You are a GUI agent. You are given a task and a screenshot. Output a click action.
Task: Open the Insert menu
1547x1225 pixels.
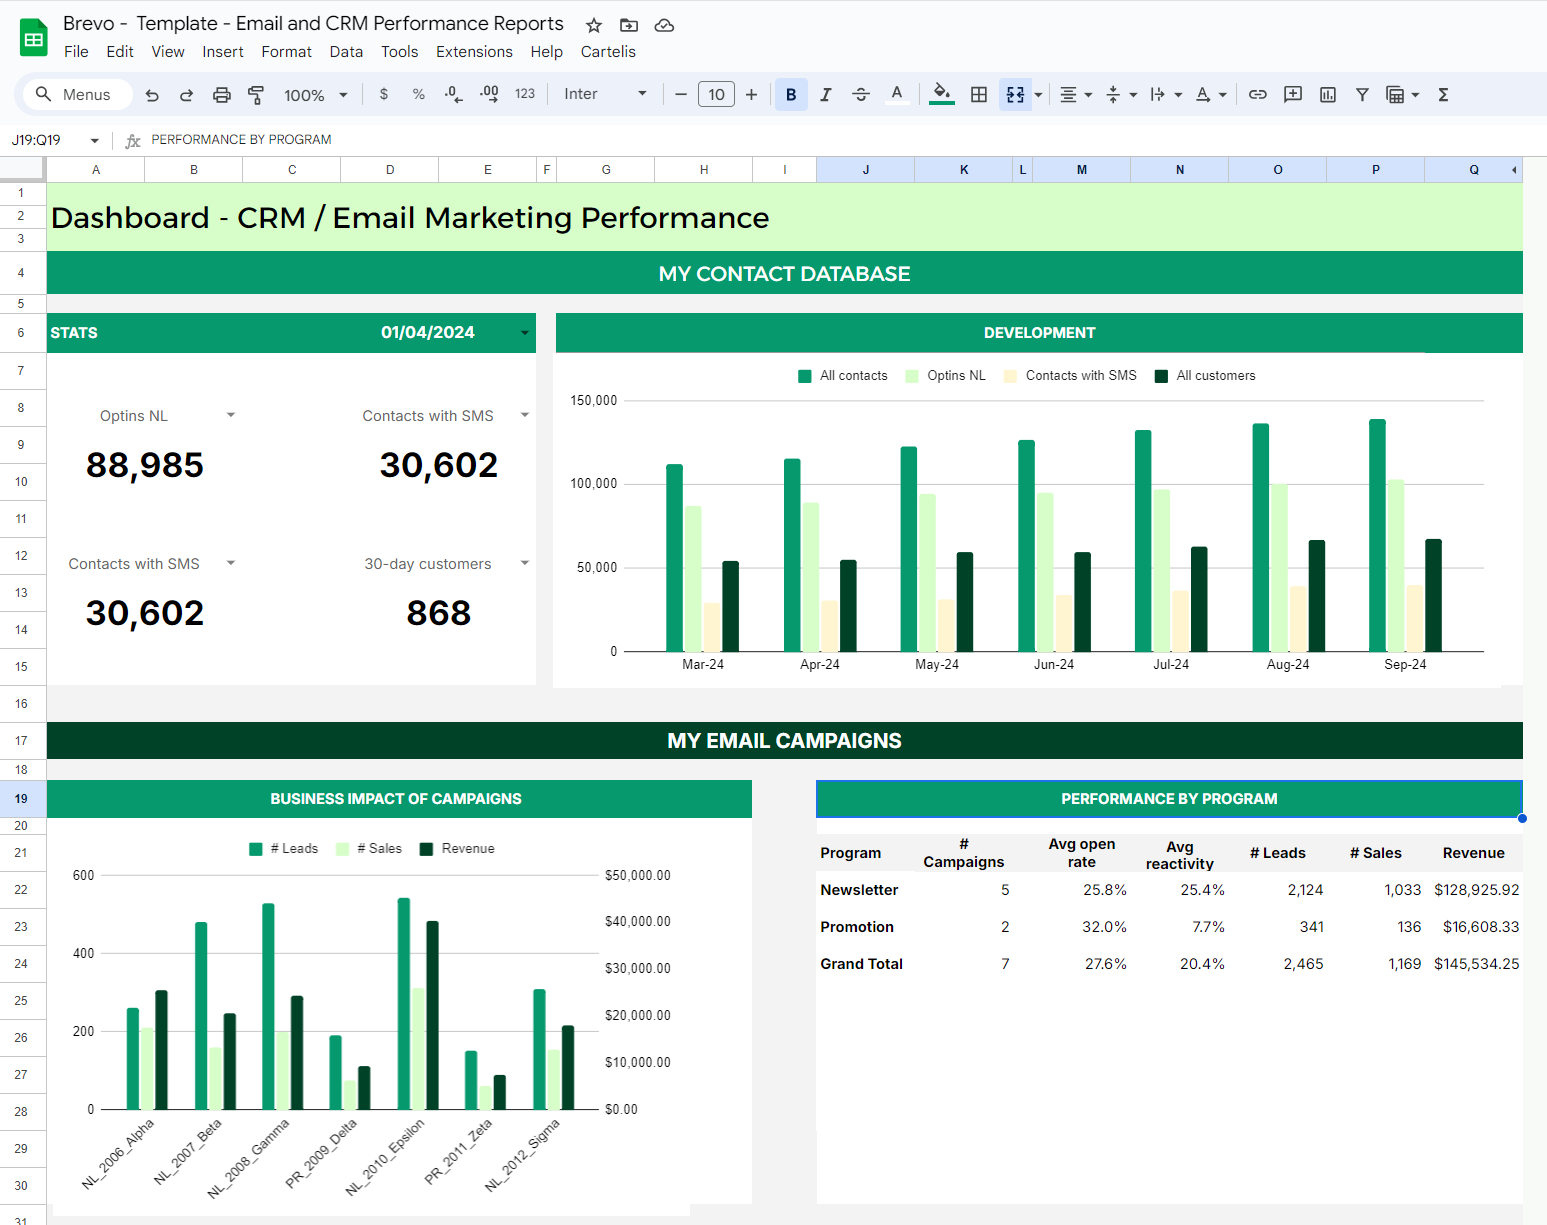pyautogui.click(x=223, y=52)
